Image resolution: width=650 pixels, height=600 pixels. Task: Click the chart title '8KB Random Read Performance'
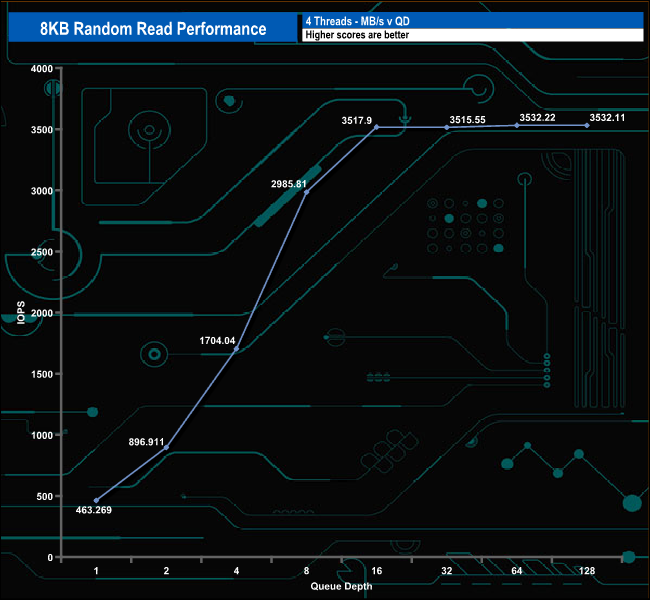(x=151, y=28)
